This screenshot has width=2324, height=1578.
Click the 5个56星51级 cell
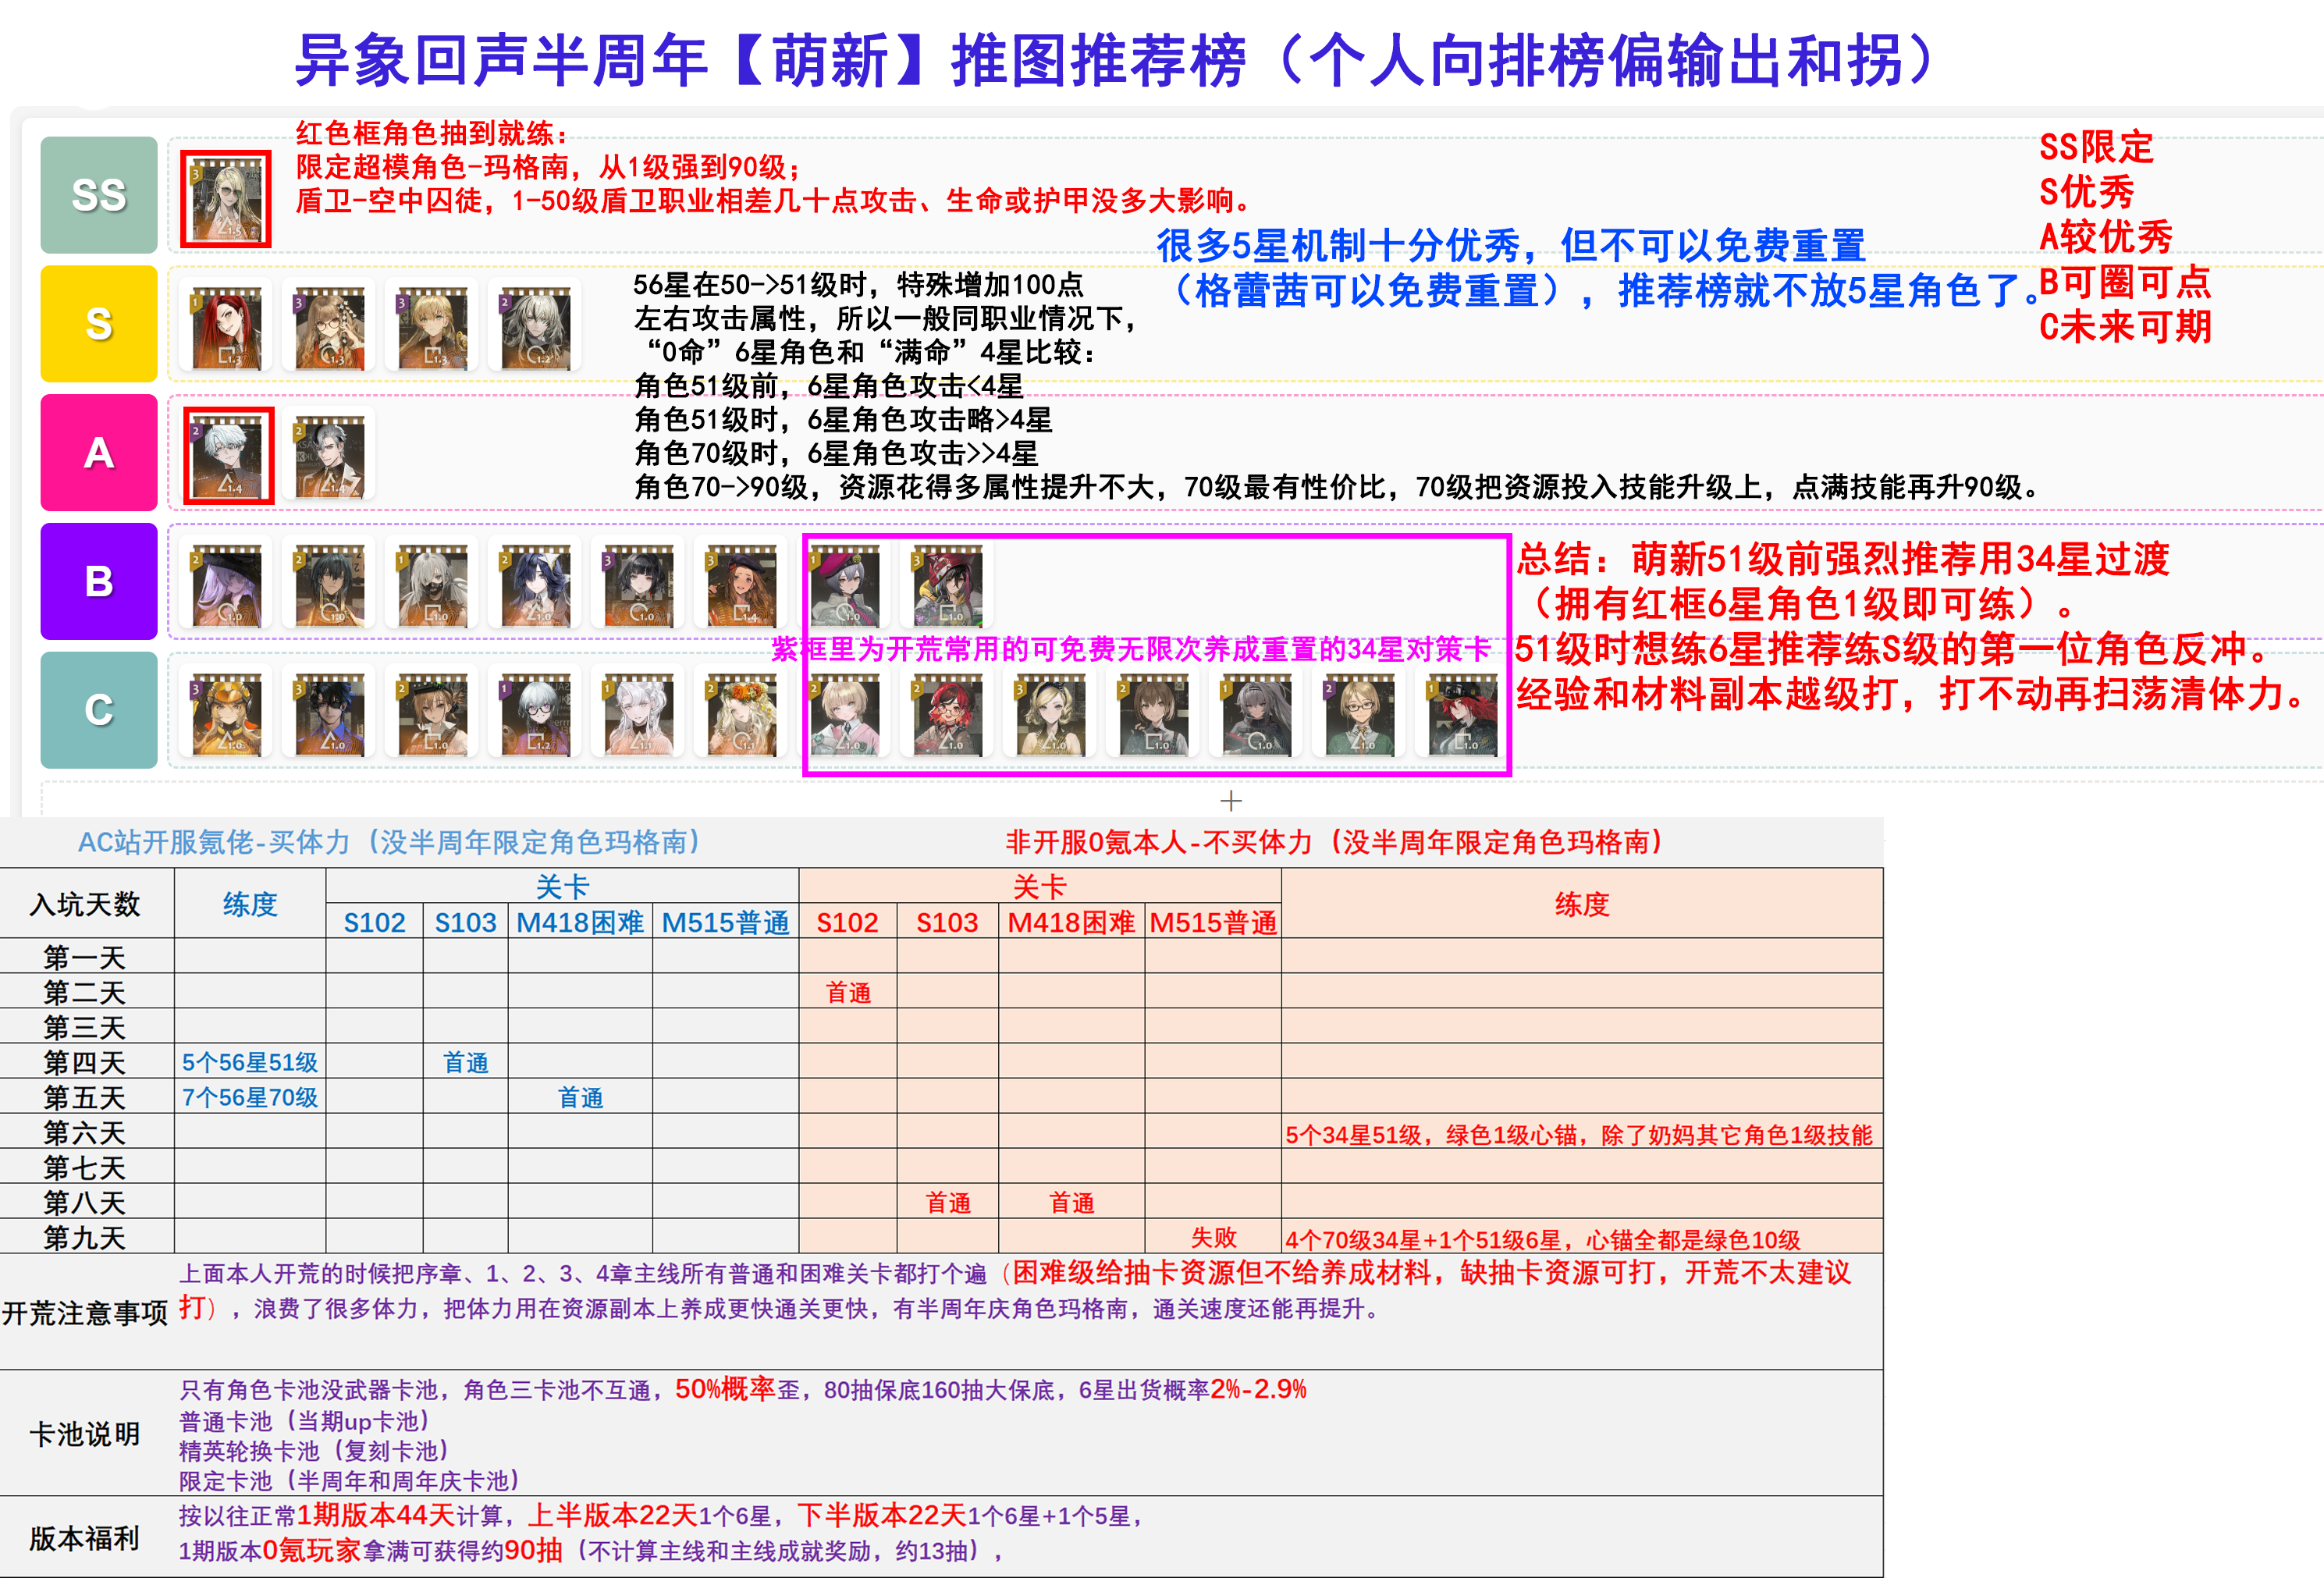[250, 1062]
